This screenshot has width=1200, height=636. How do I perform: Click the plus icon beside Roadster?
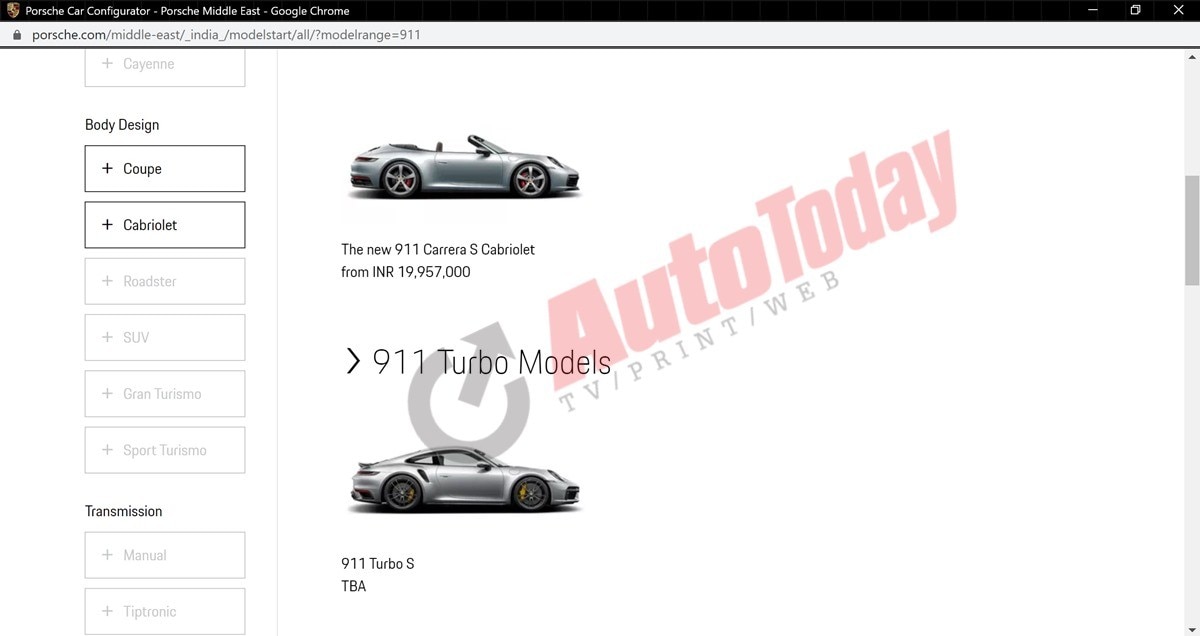[x=107, y=281]
